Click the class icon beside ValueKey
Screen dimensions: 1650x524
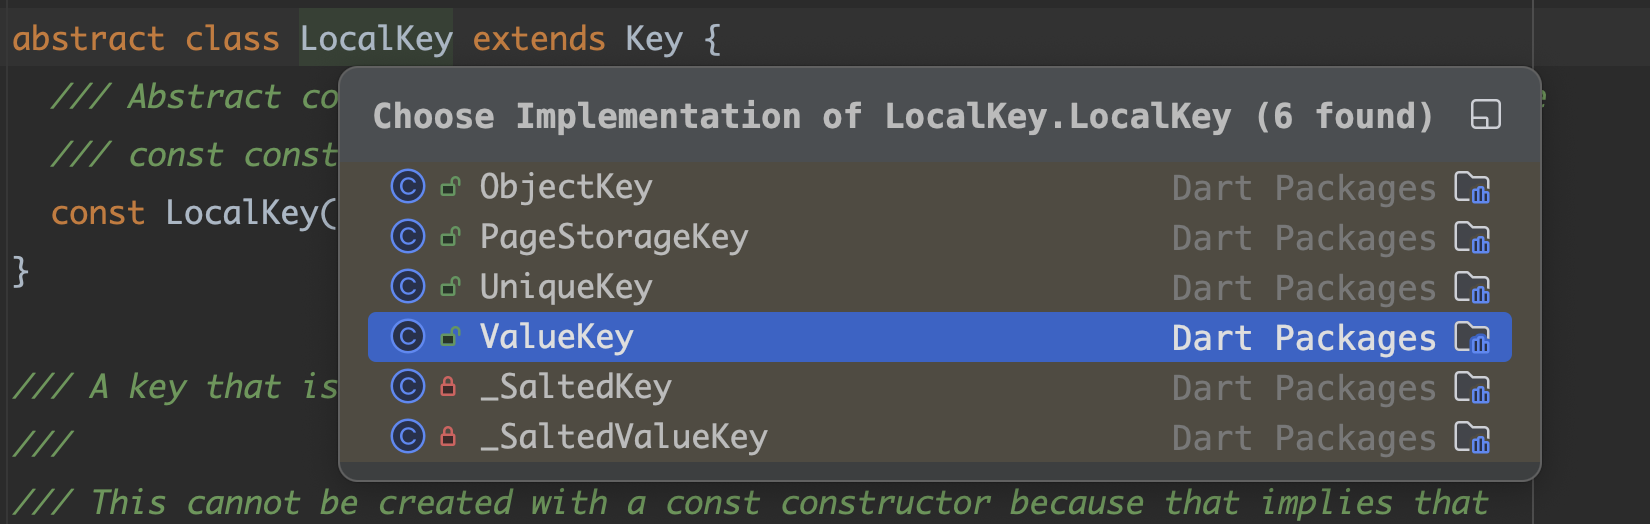point(407,337)
